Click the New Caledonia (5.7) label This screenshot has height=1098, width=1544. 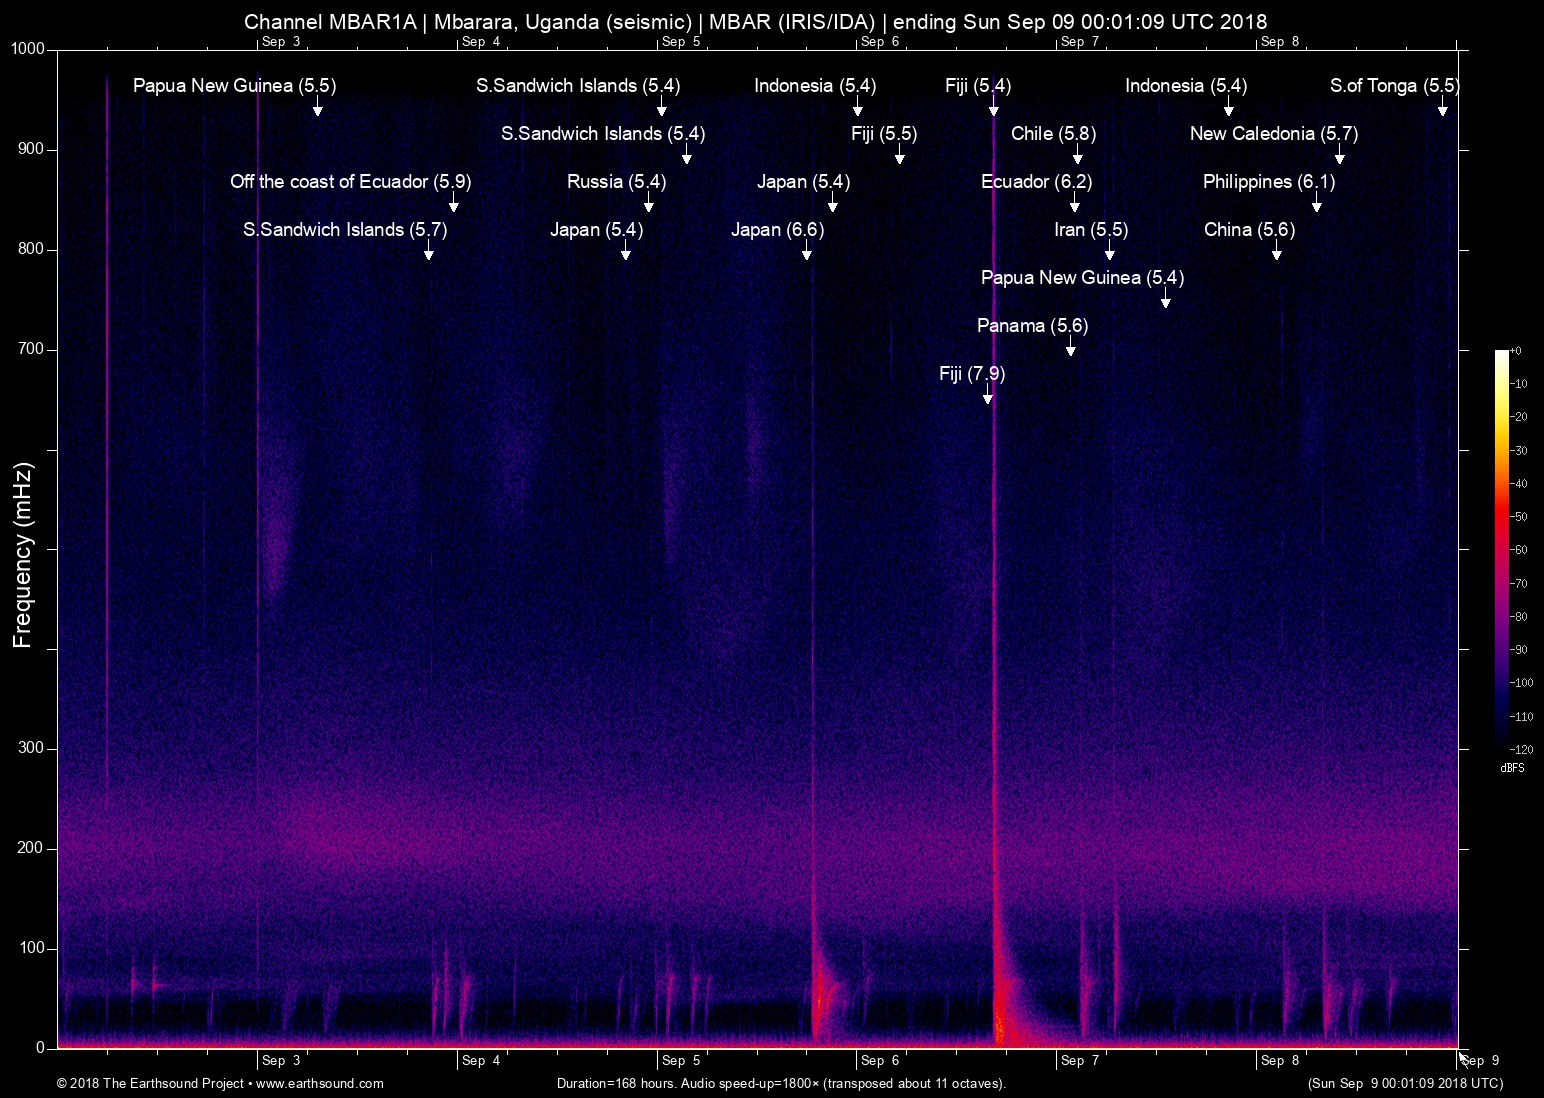pyautogui.click(x=1273, y=134)
